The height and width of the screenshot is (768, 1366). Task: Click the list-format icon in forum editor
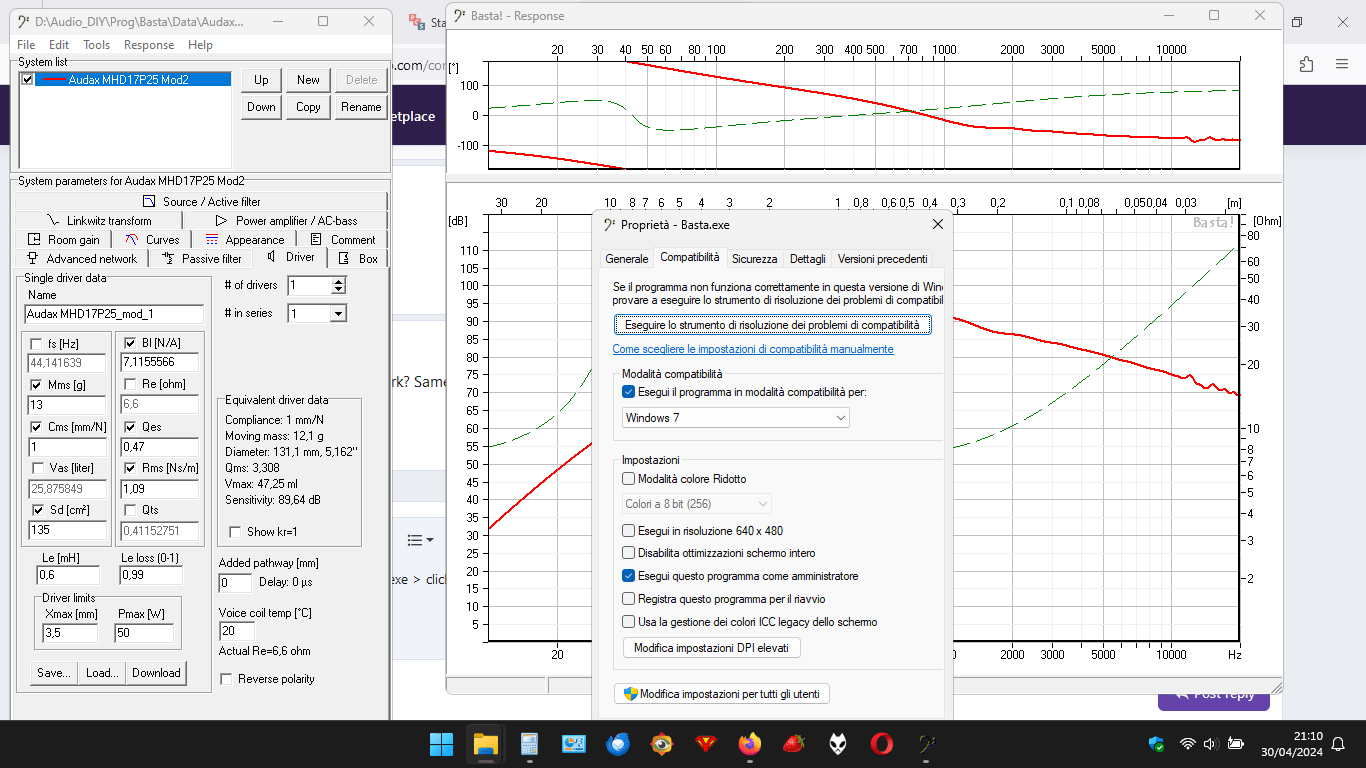(x=419, y=540)
